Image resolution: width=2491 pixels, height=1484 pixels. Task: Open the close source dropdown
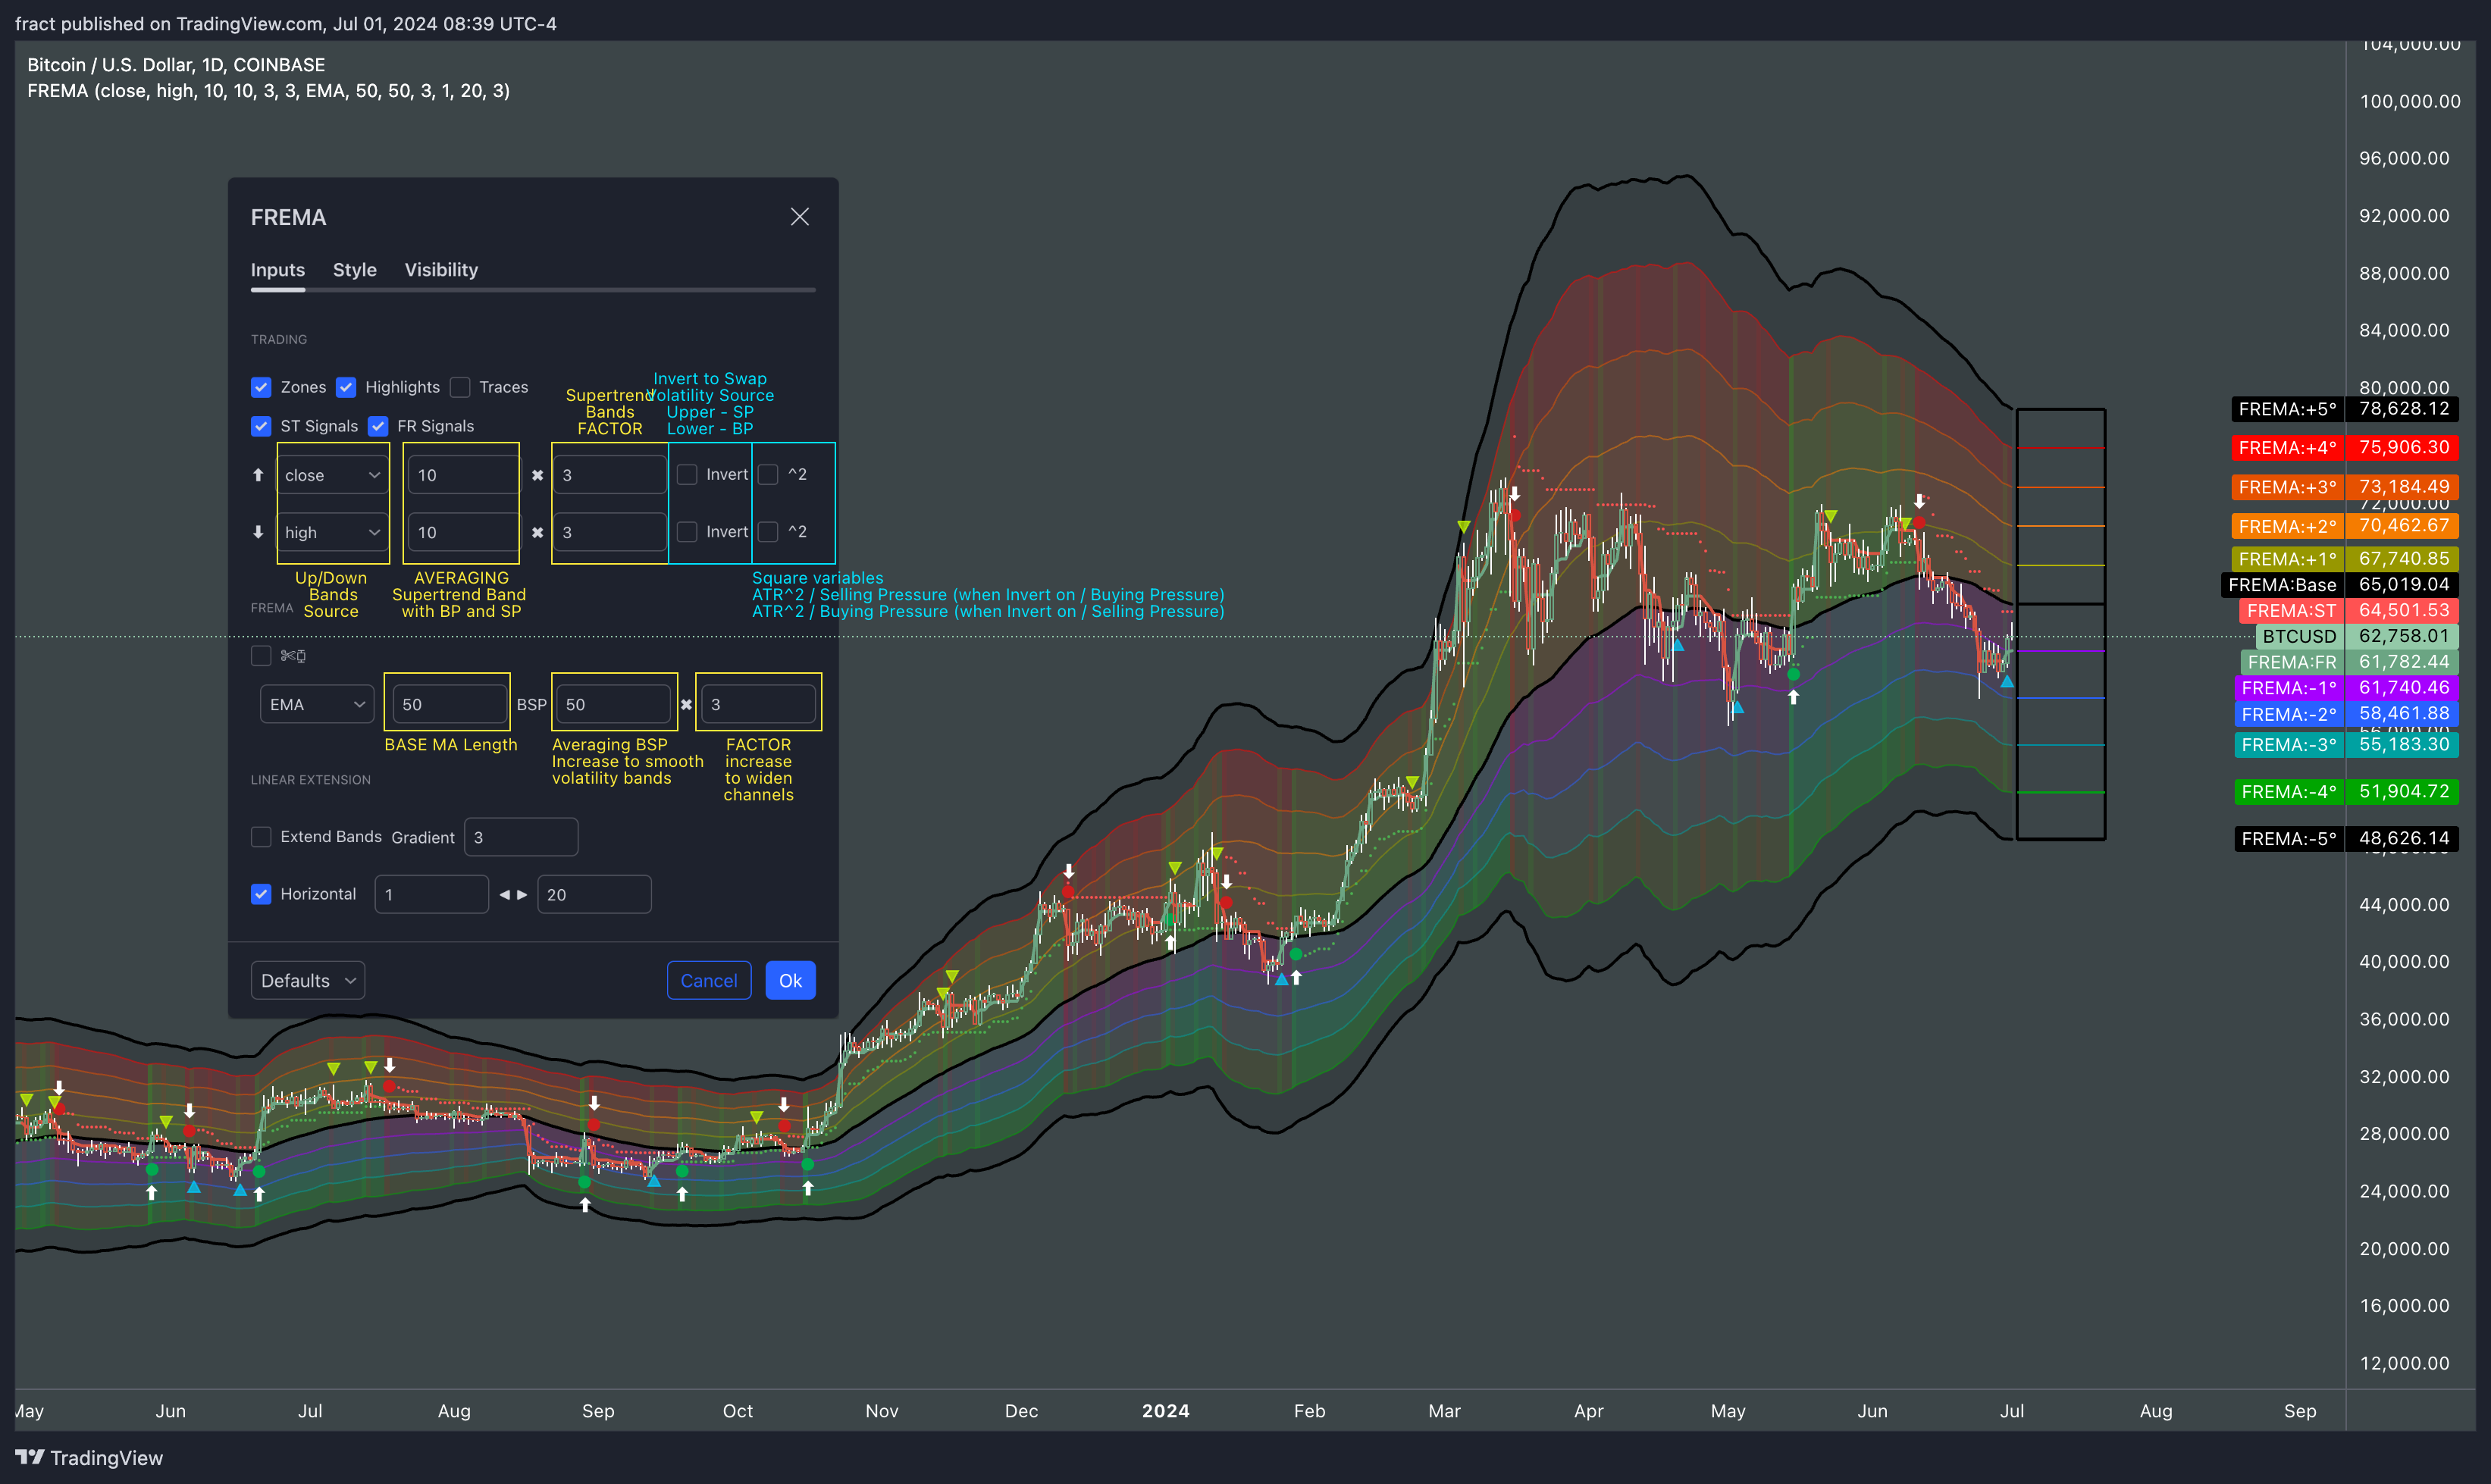[x=332, y=475]
